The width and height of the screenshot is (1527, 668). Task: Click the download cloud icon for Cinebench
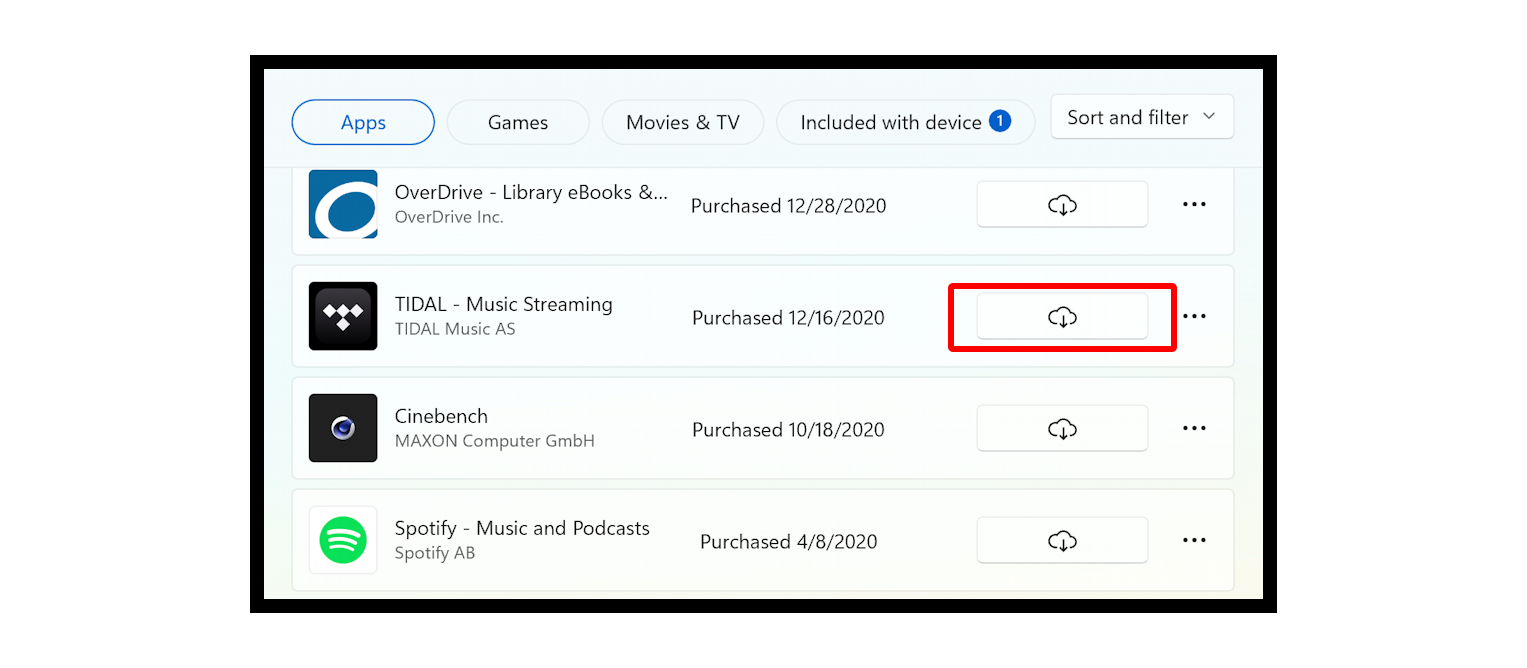coord(1062,428)
